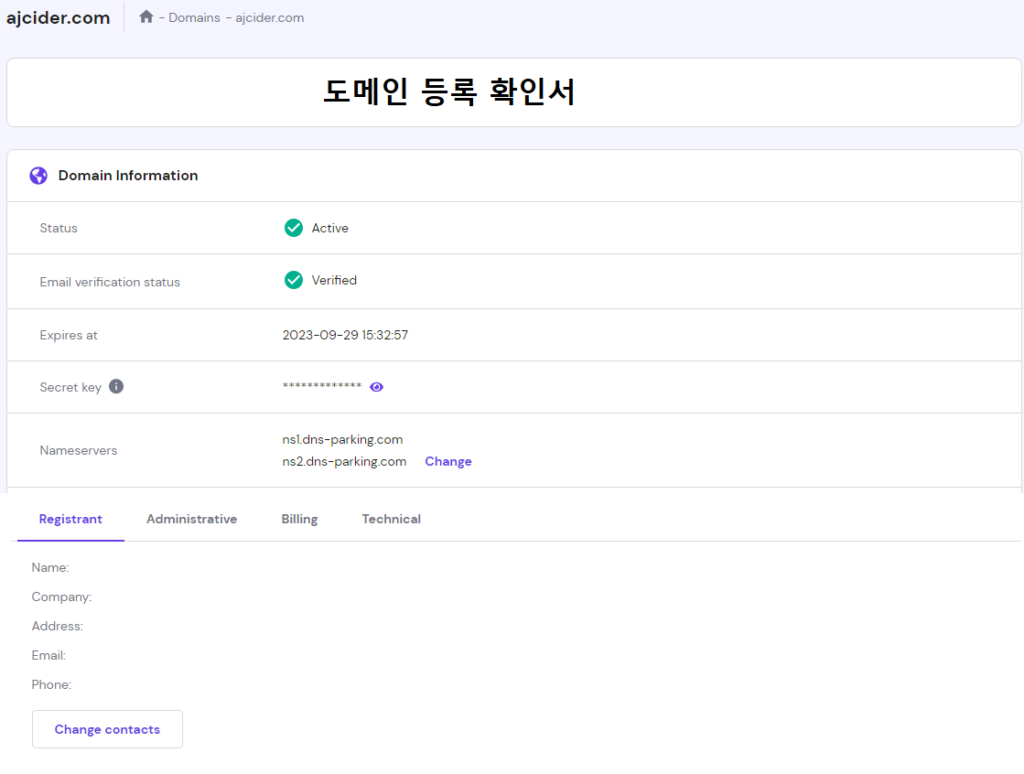Open the Secret key info tooltip icon
The height and width of the screenshot is (774, 1024).
pos(116,387)
